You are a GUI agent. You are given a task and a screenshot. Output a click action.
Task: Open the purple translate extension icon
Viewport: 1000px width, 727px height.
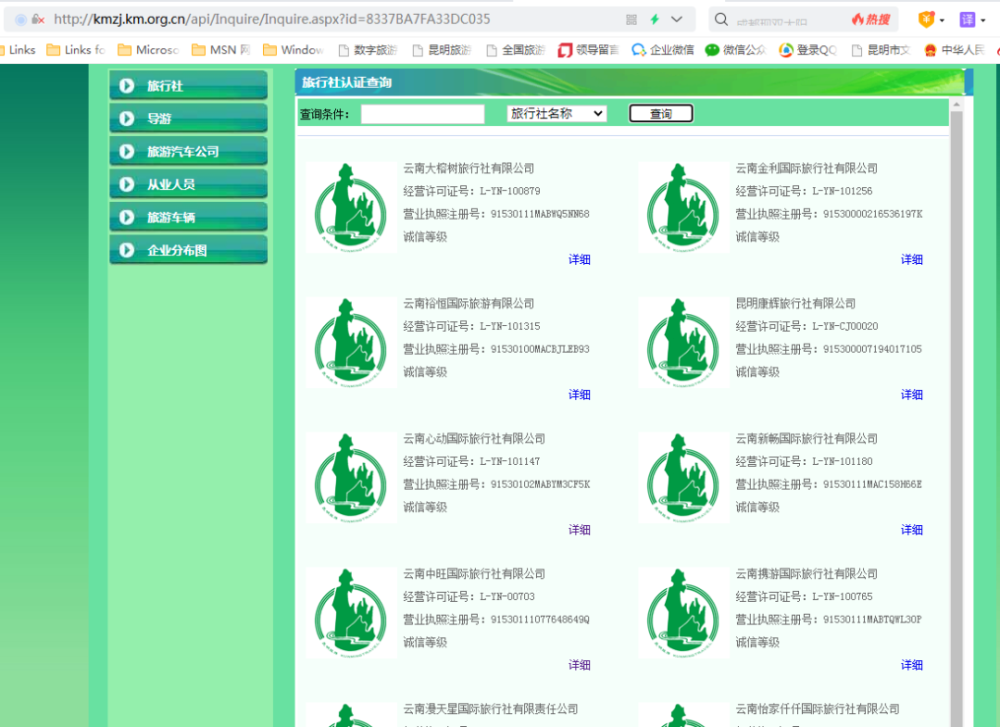click(967, 20)
